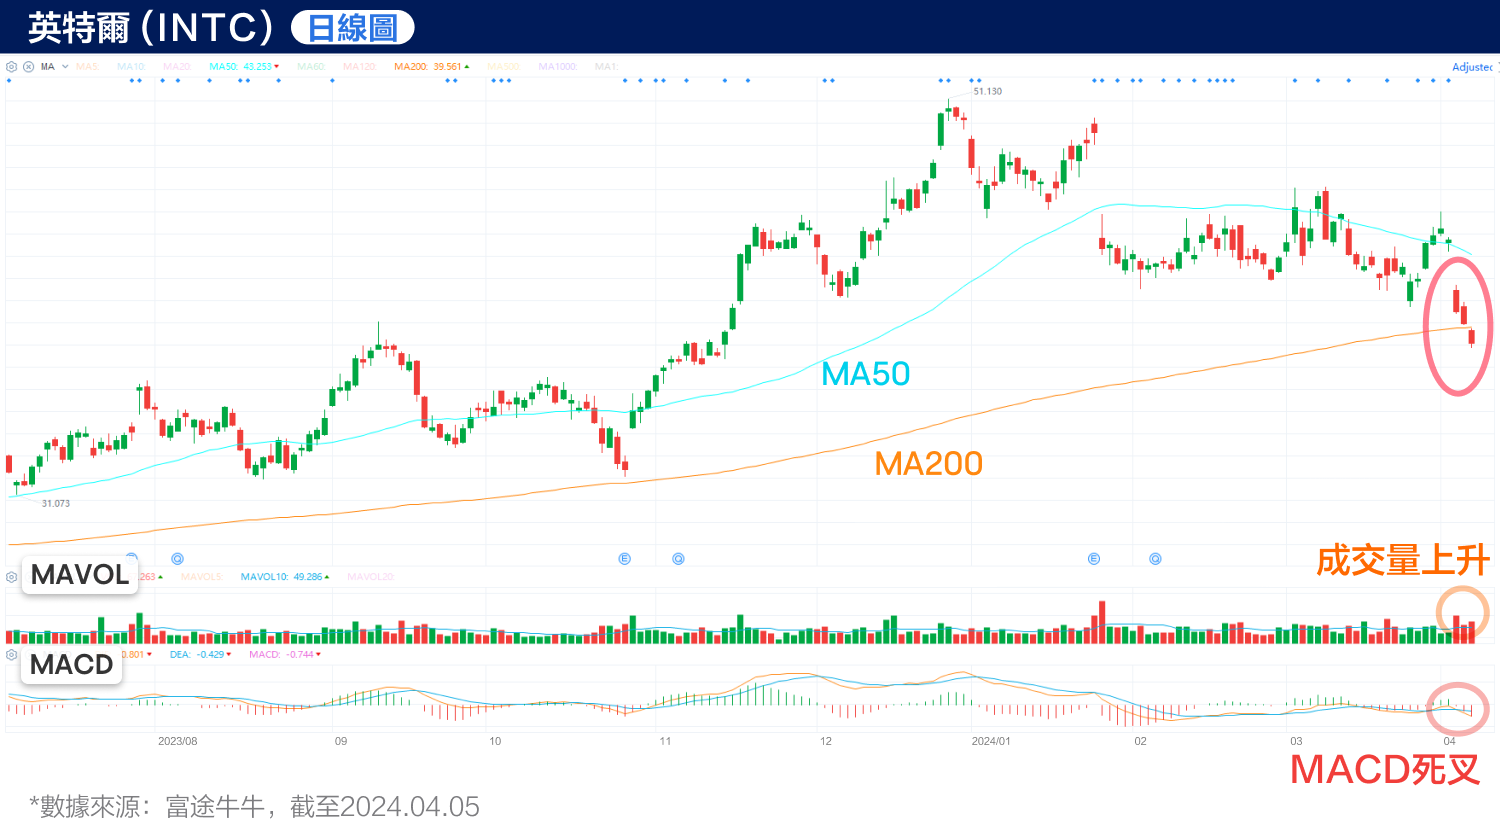
Task: Remove the MA indicator with the X icon
Action: click(28, 66)
